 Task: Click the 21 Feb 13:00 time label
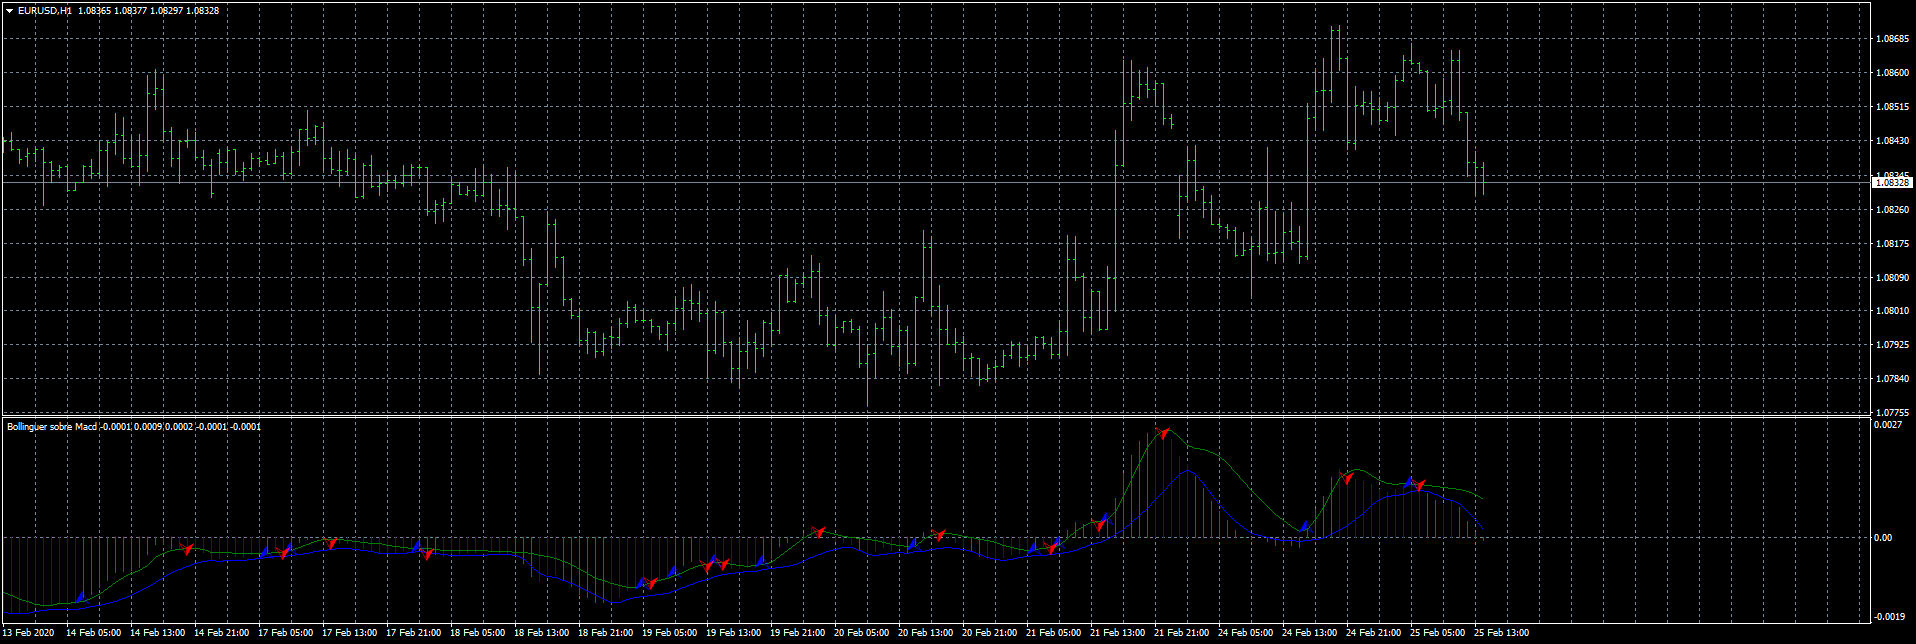(x=1117, y=632)
